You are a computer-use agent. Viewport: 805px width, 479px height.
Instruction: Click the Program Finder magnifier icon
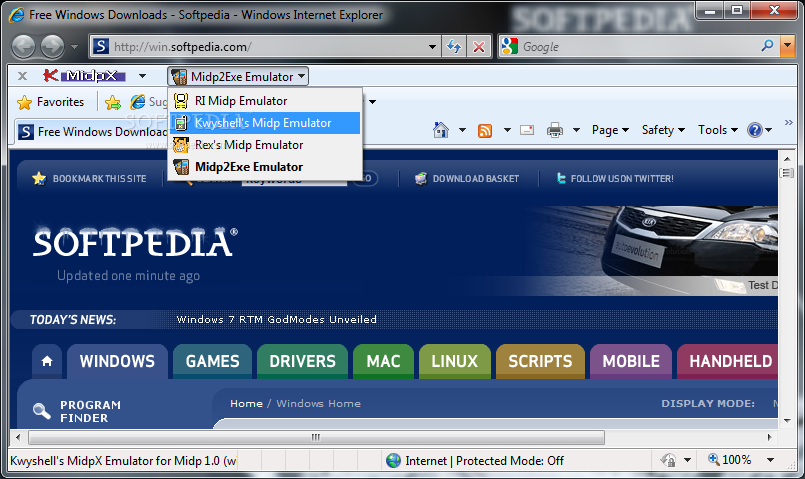click(x=41, y=411)
